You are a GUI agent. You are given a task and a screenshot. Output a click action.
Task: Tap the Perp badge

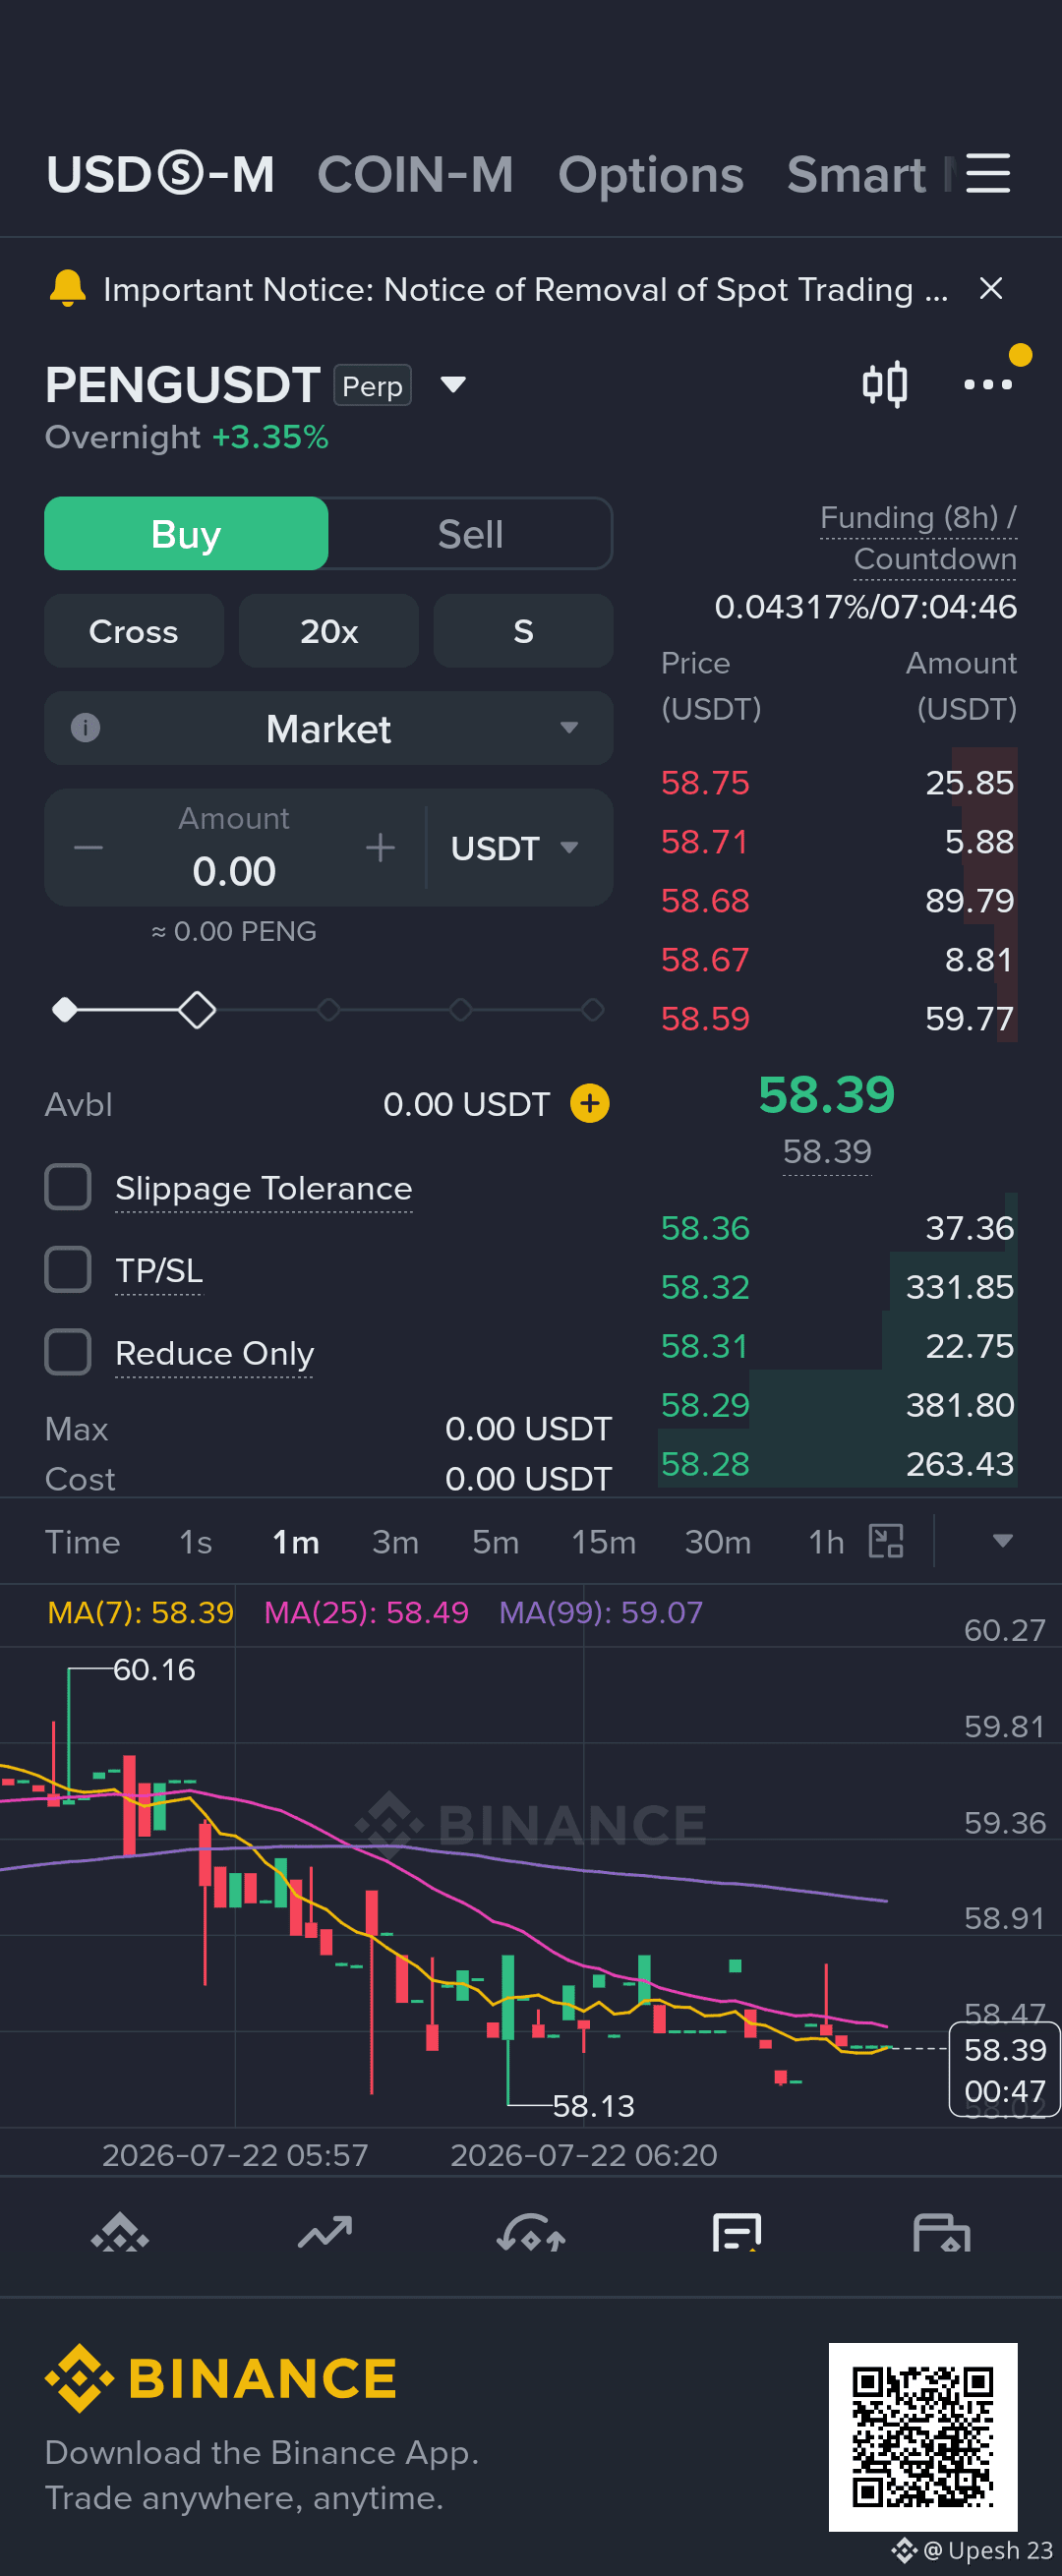(373, 386)
